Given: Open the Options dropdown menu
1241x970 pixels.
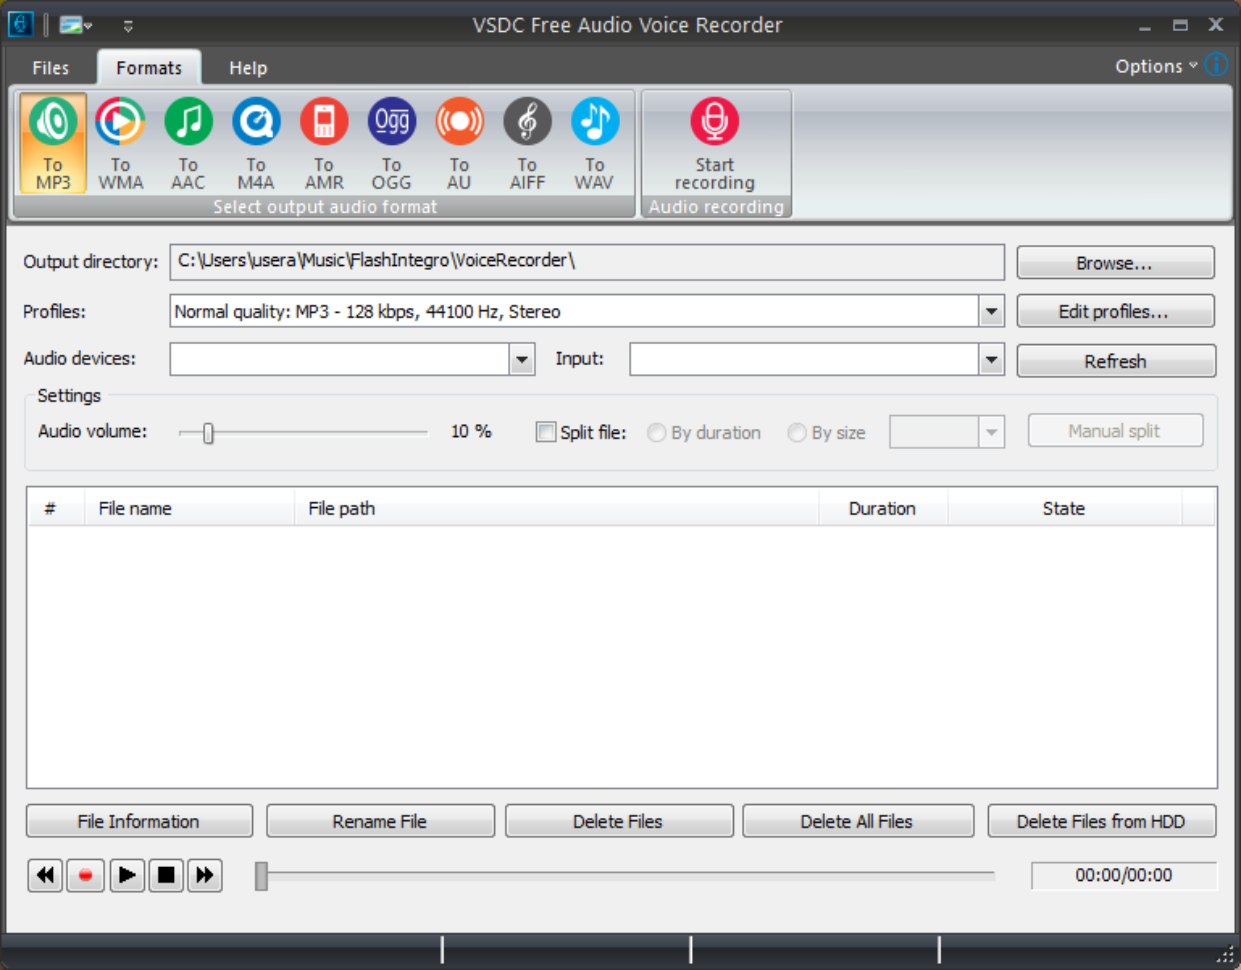Looking at the screenshot, I should click(x=1156, y=66).
